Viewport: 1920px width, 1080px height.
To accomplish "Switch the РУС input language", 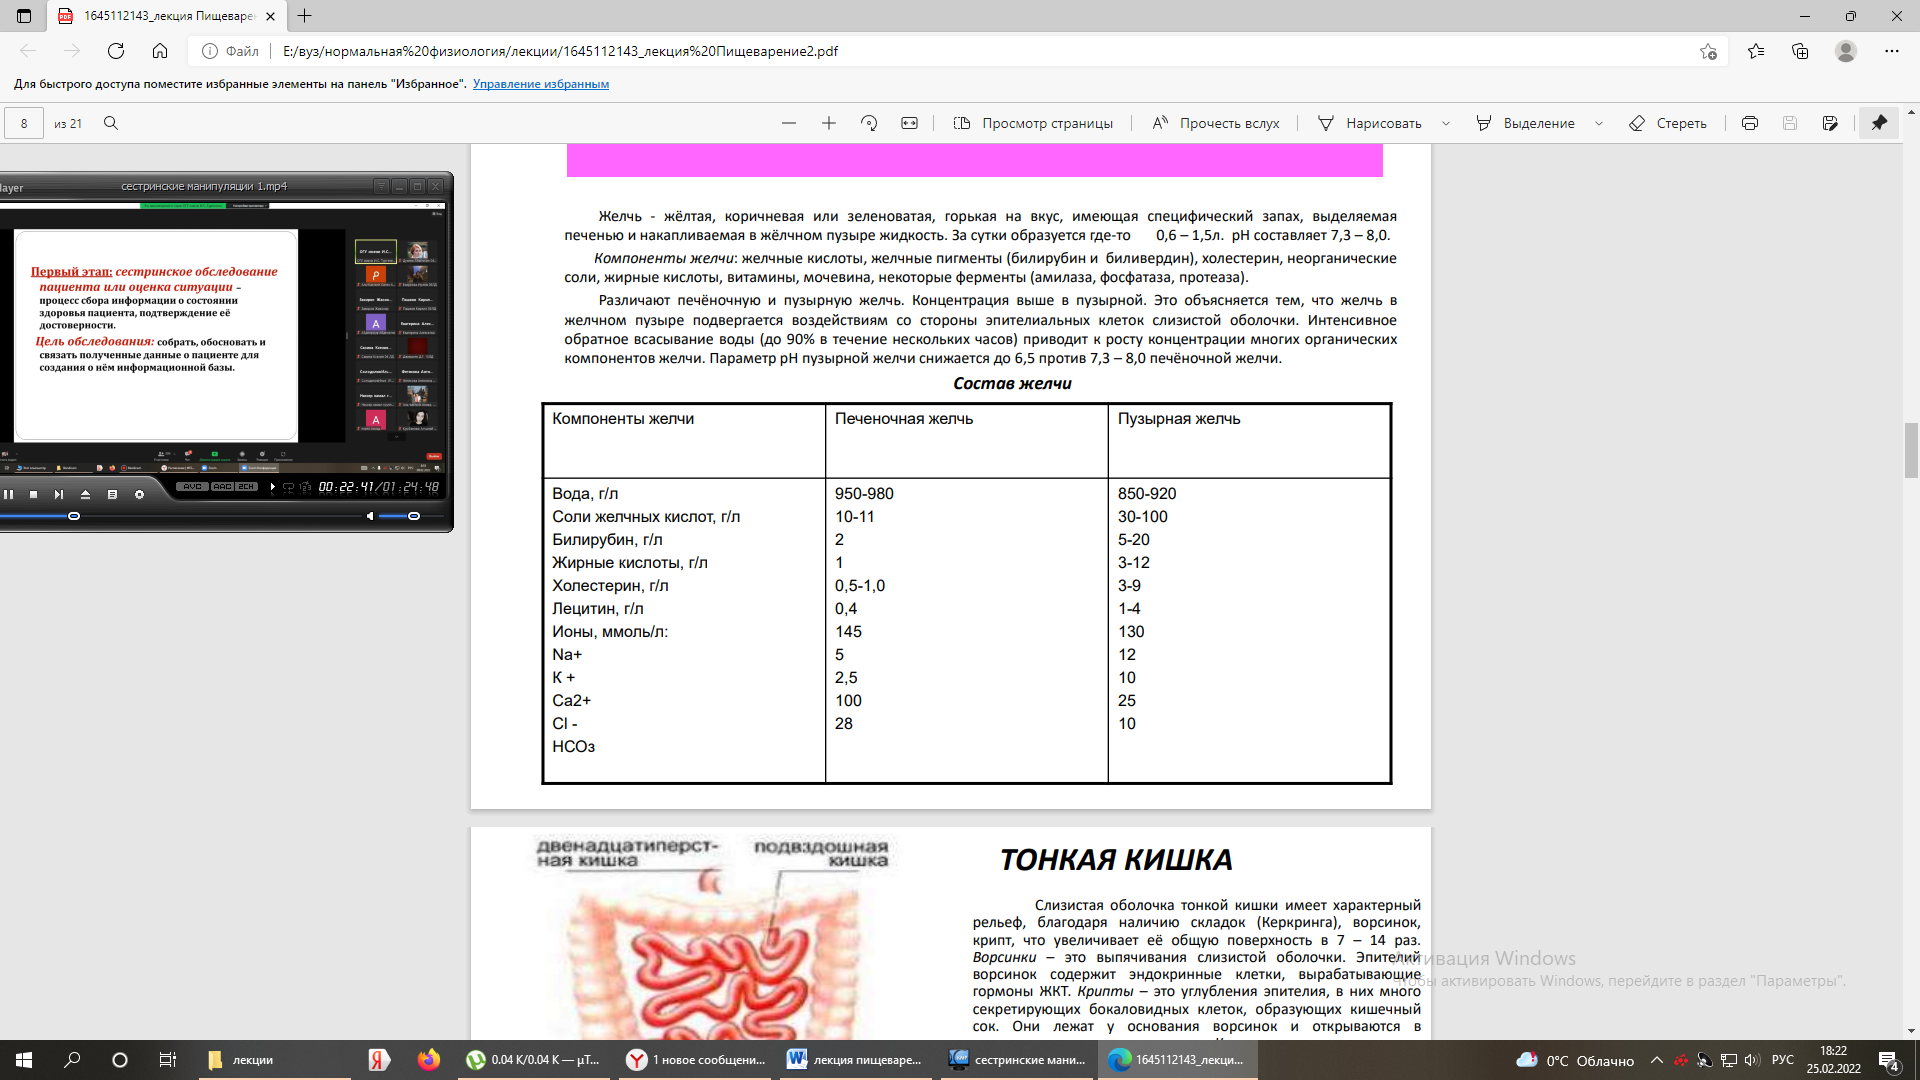I will [x=1782, y=1060].
